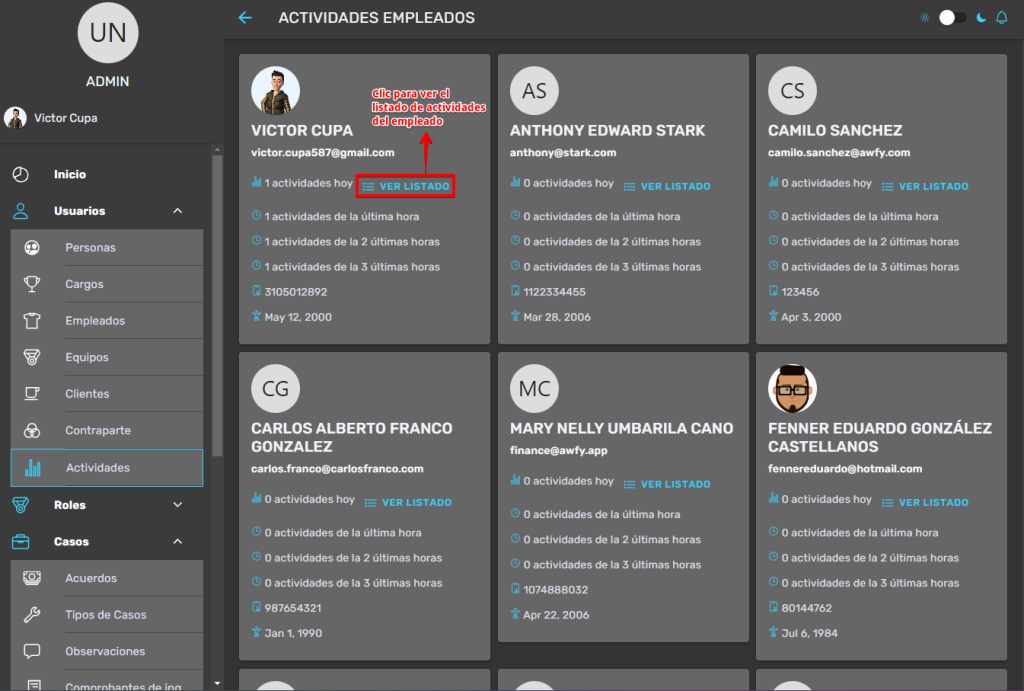This screenshot has width=1024, height=691.
Task: Click Victor Cupa's small sidebar profile photo
Action: (15, 118)
